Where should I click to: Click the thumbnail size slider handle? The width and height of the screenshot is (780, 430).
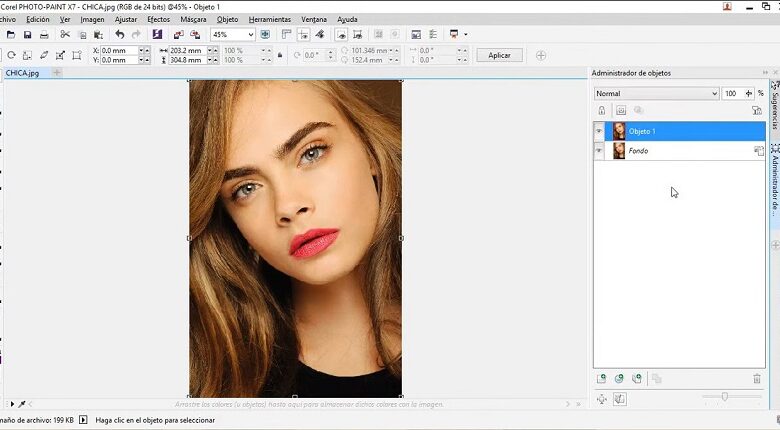[725, 397]
